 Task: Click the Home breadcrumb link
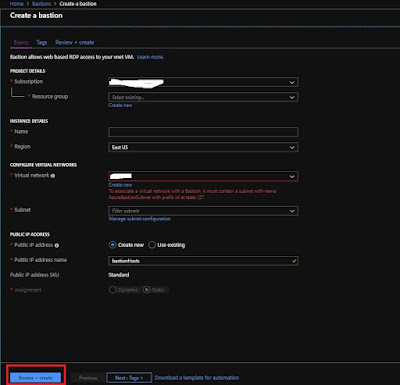click(17, 4)
